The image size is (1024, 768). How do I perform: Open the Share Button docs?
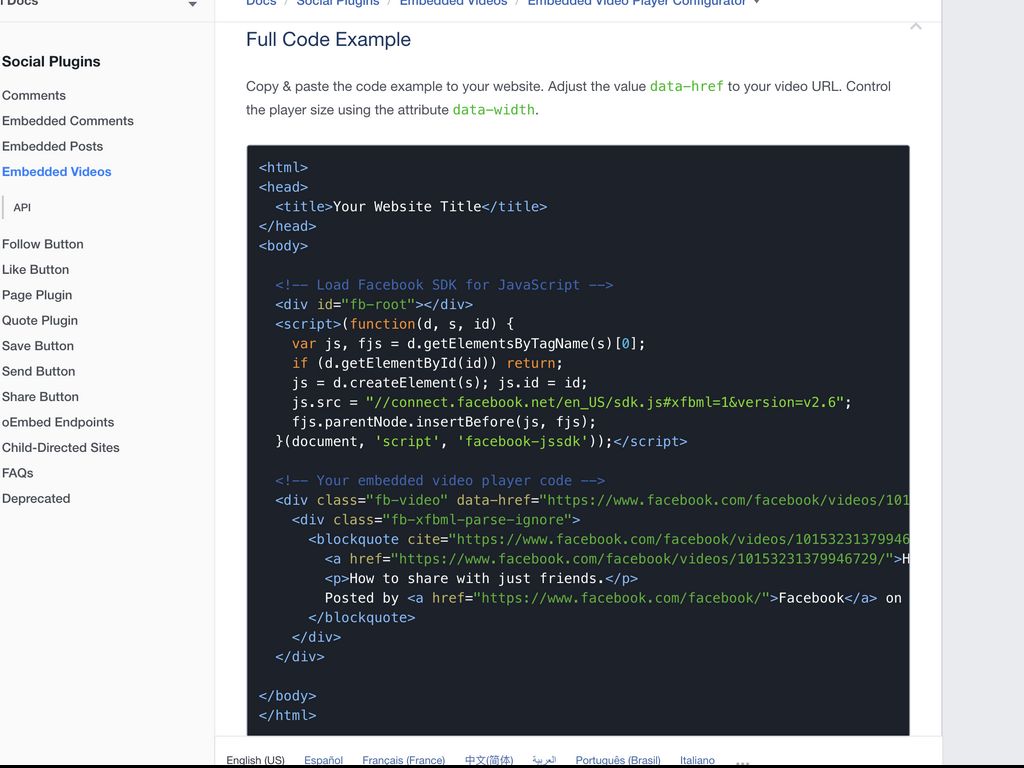coord(40,397)
